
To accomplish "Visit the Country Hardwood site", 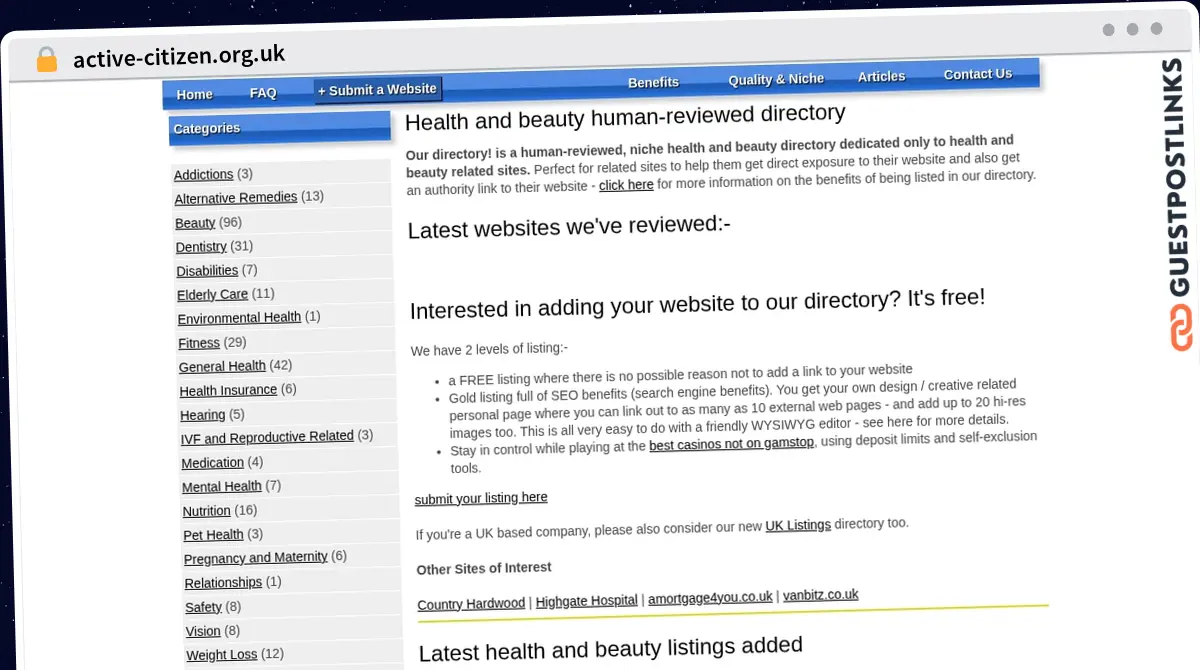I will point(470,603).
